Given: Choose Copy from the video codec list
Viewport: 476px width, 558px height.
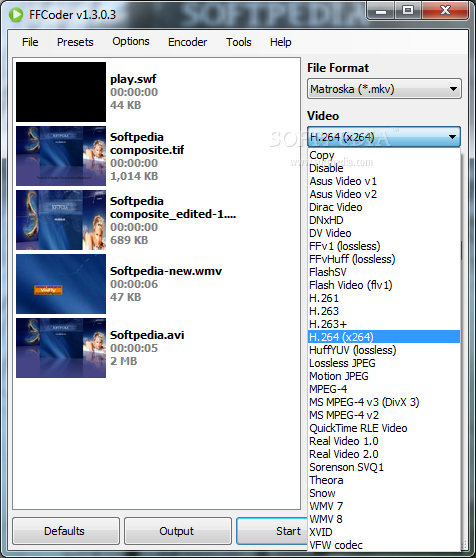Looking at the screenshot, I should (x=384, y=155).
